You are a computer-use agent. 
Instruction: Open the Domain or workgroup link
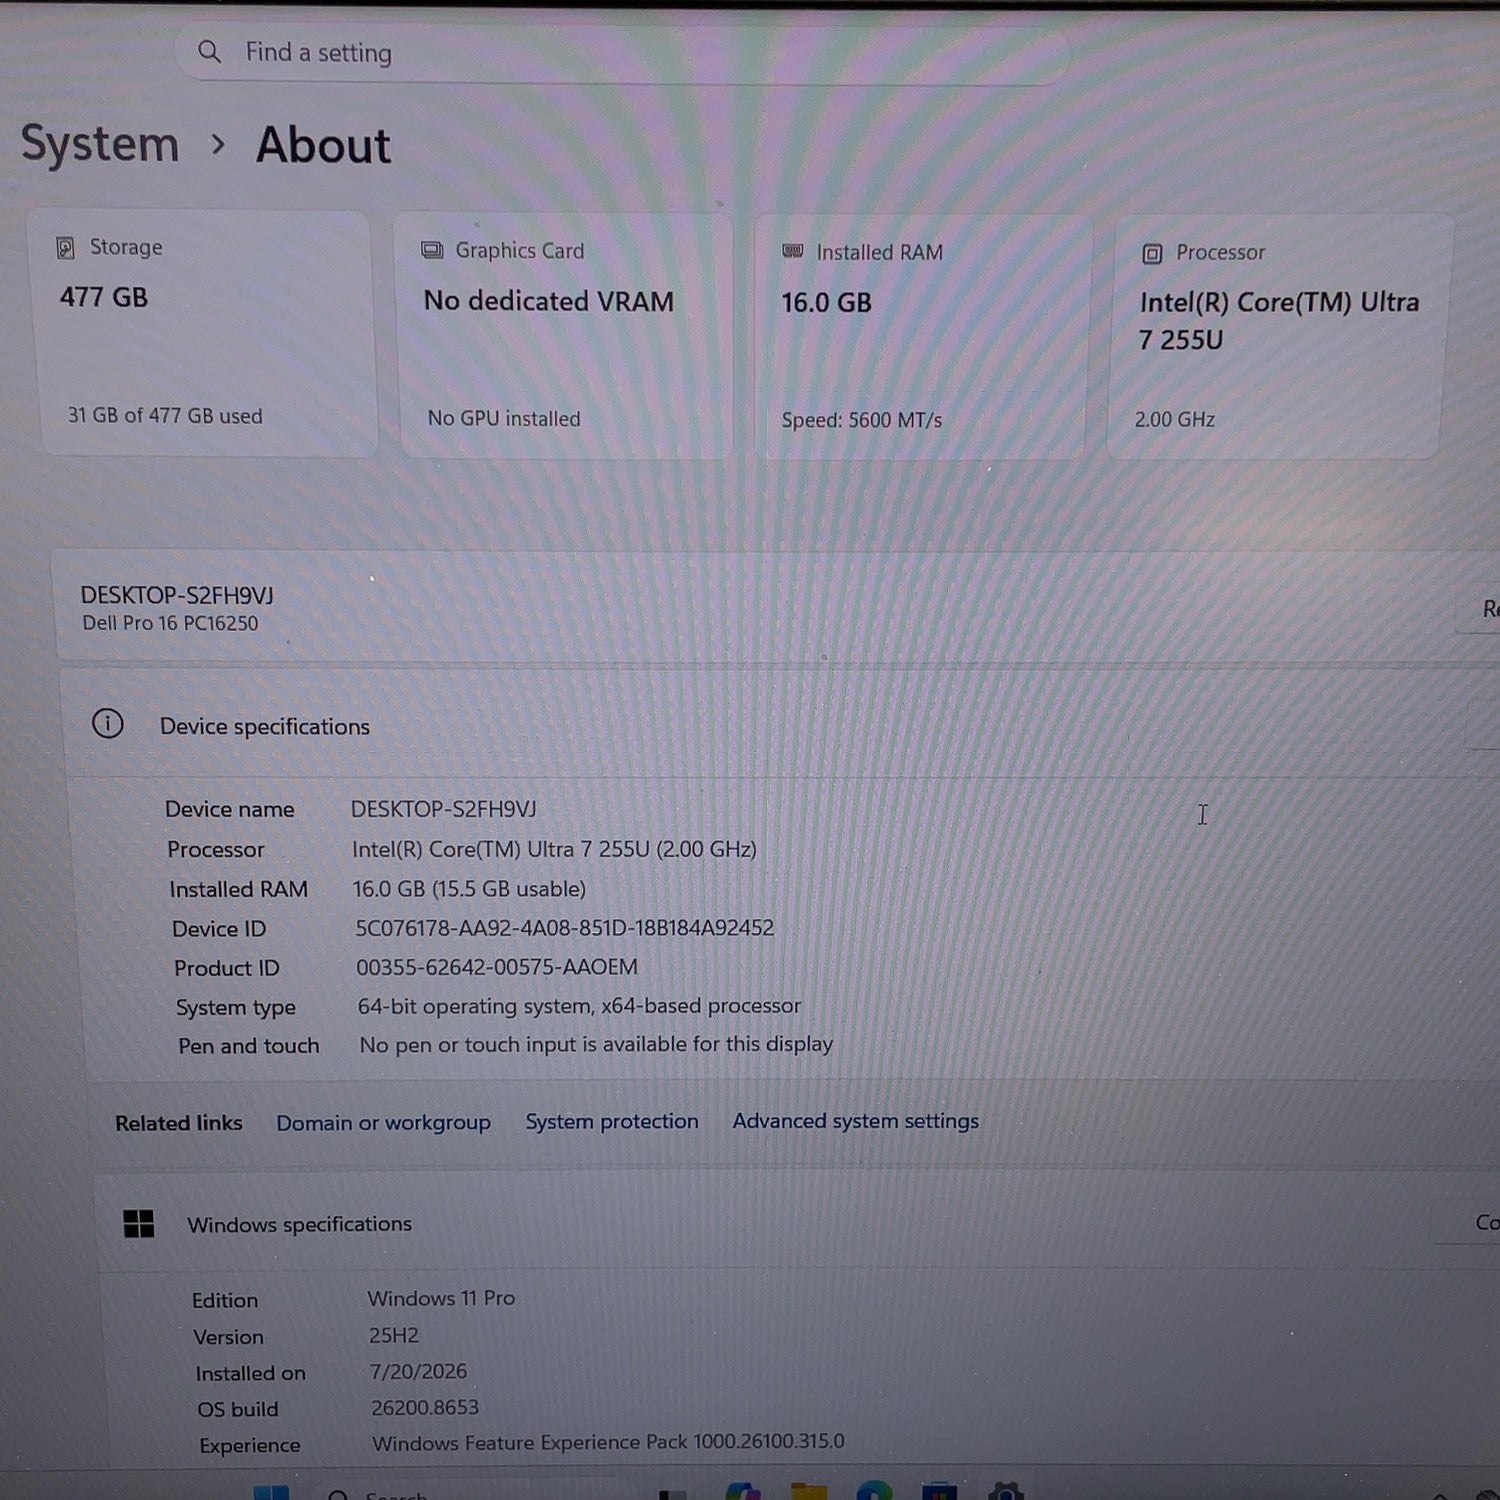(x=384, y=1123)
